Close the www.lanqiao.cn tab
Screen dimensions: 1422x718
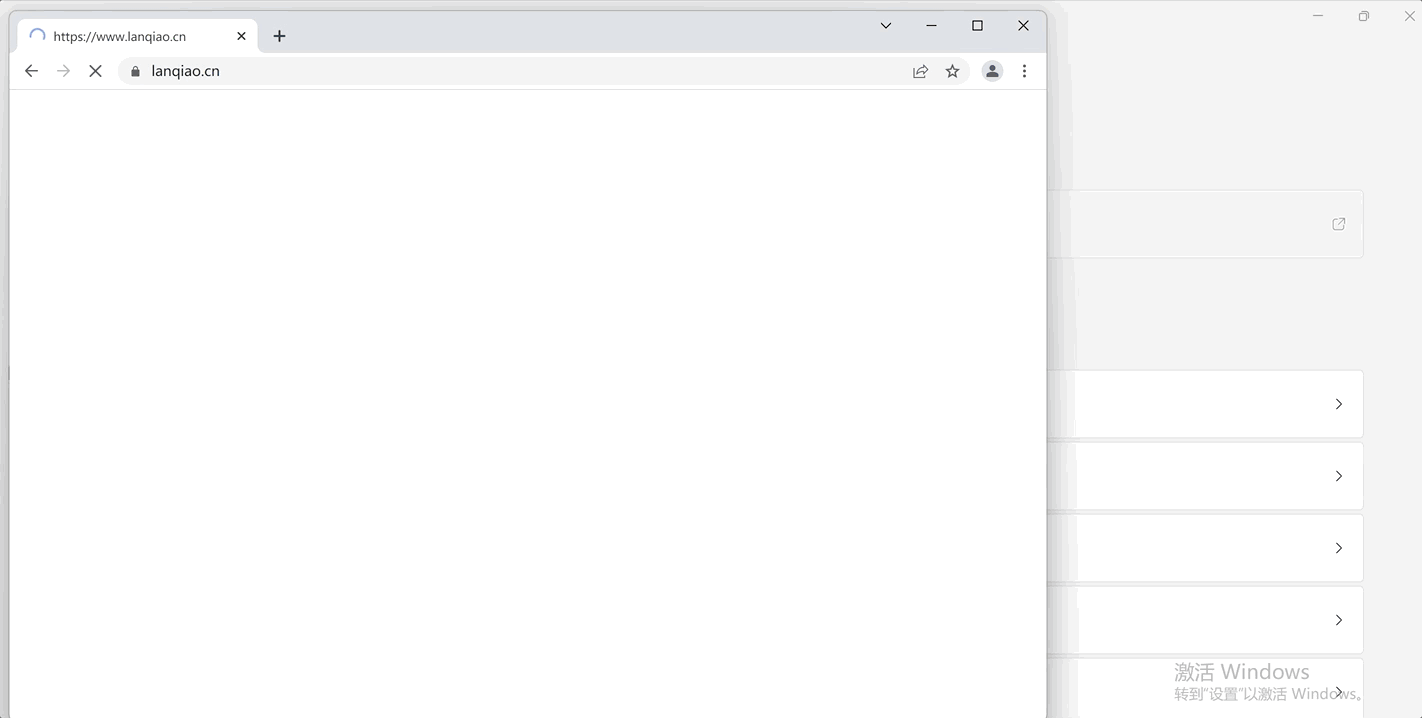pos(241,36)
